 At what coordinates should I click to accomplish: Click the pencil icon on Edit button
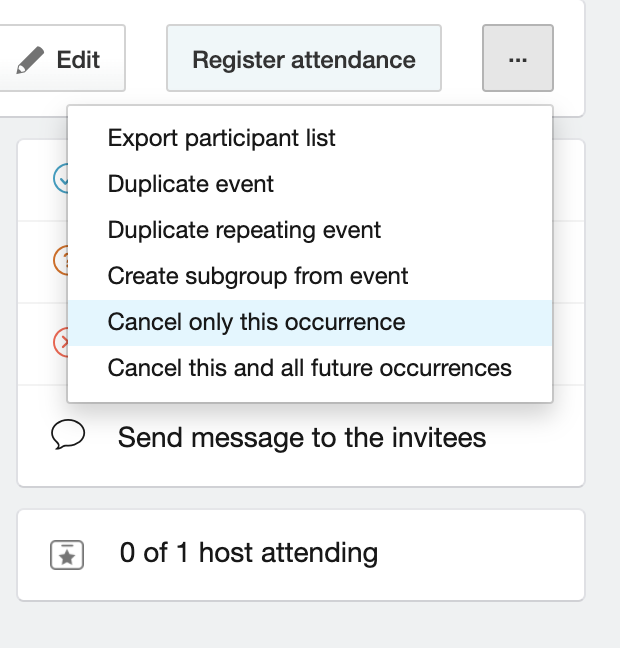30,60
